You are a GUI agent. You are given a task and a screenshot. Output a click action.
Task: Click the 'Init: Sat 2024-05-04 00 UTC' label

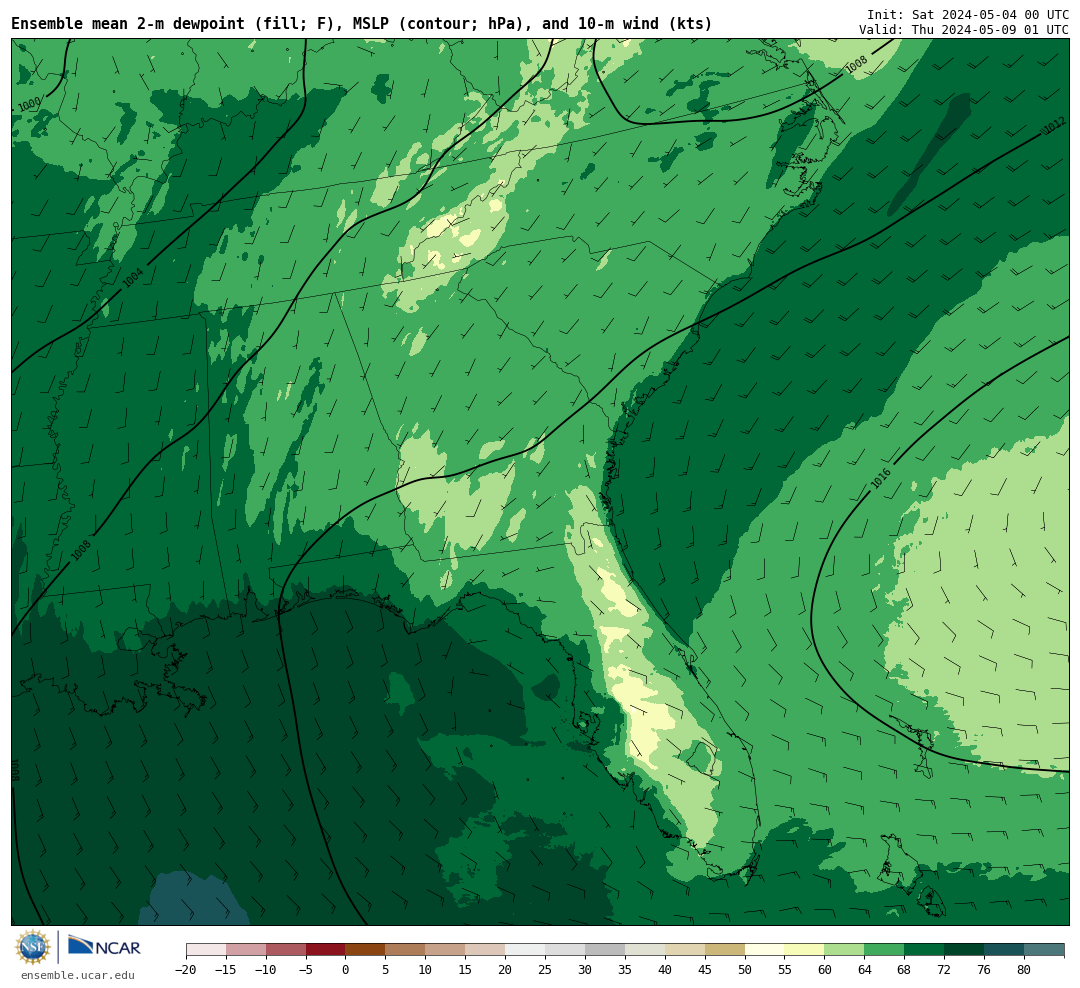968,15
